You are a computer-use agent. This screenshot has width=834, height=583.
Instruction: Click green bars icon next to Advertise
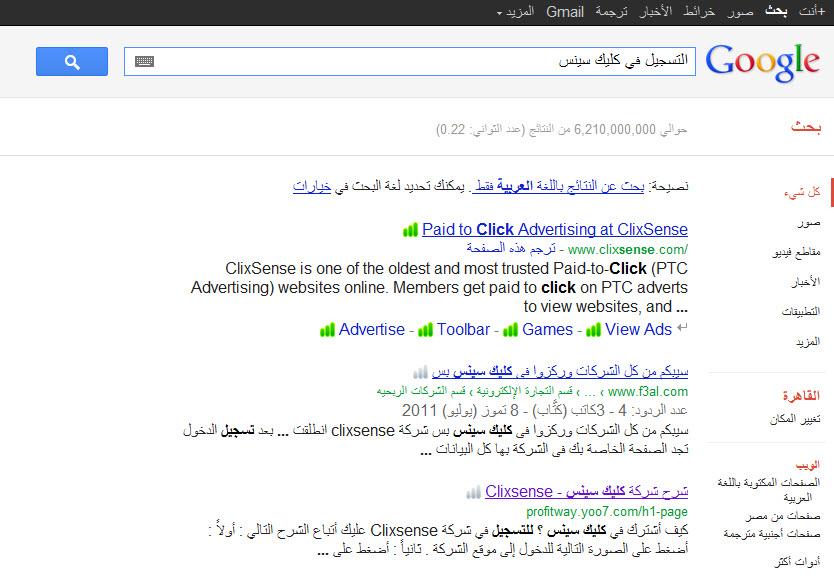[x=327, y=330]
